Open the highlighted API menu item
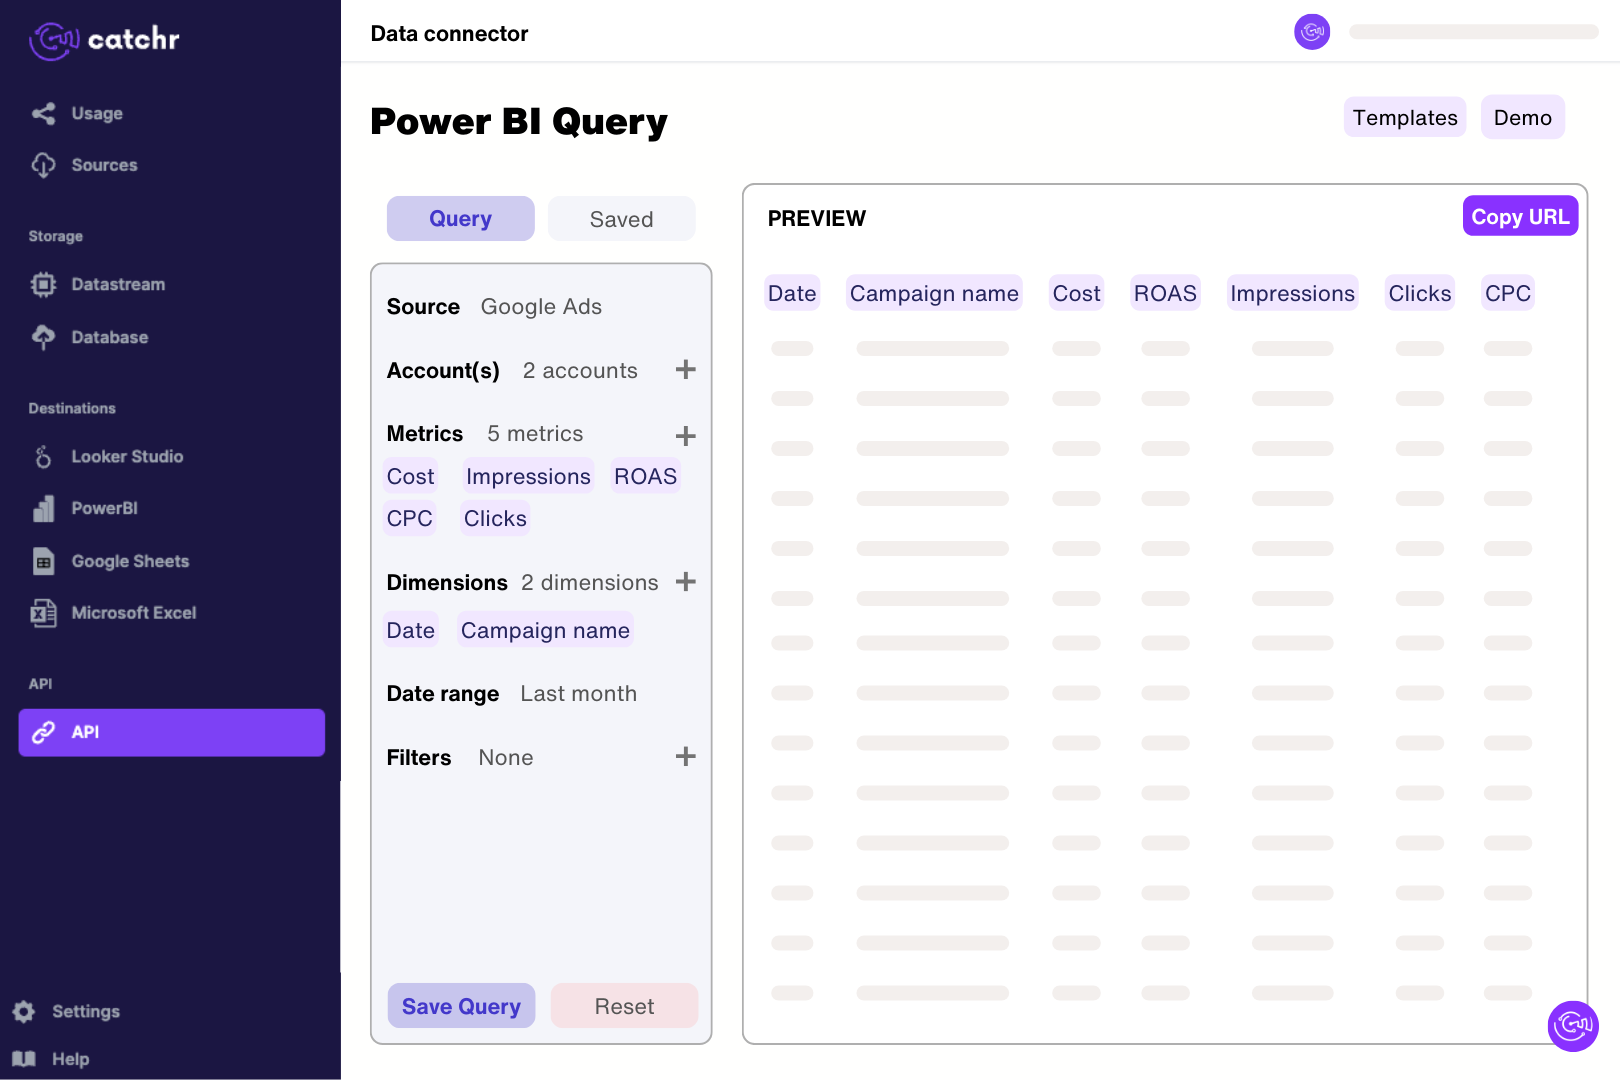 coord(172,732)
